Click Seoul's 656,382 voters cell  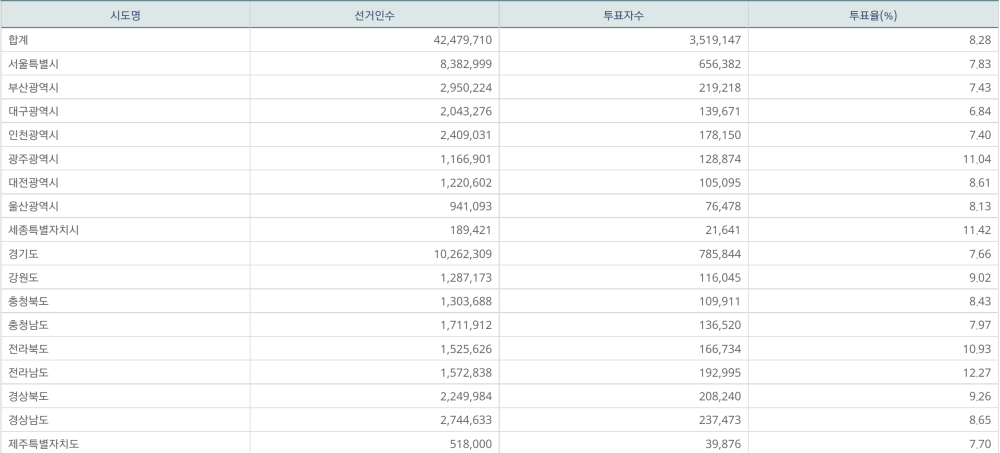716,64
